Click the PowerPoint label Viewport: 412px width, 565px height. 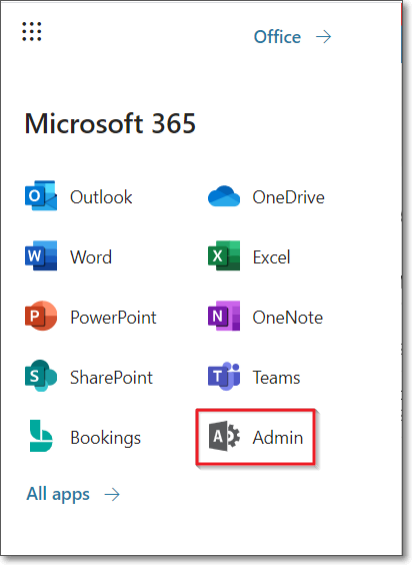click(113, 317)
